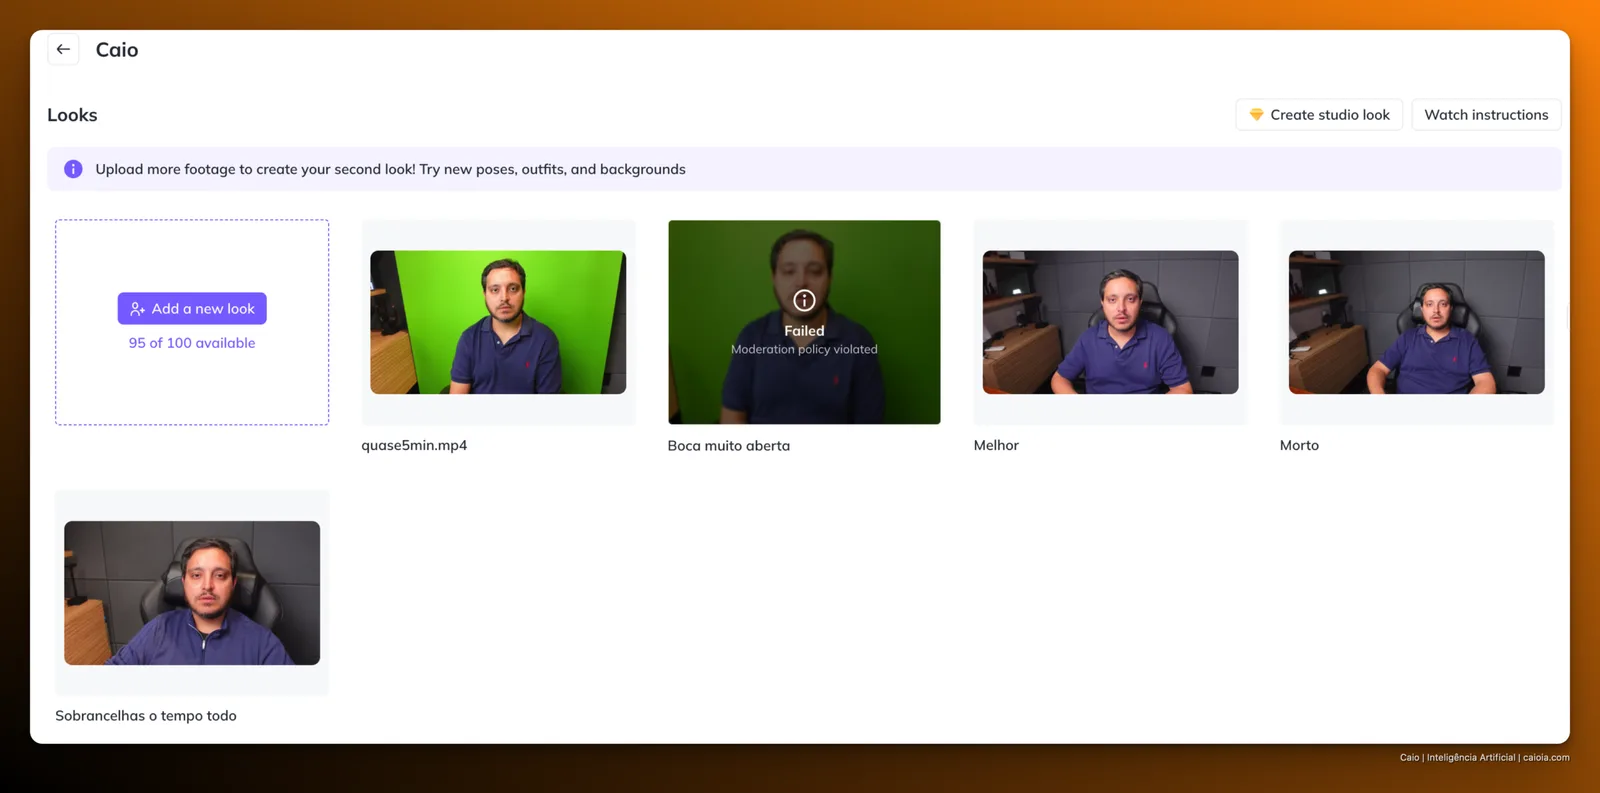Select the Melhor look thumbnail

pyautogui.click(x=1110, y=322)
